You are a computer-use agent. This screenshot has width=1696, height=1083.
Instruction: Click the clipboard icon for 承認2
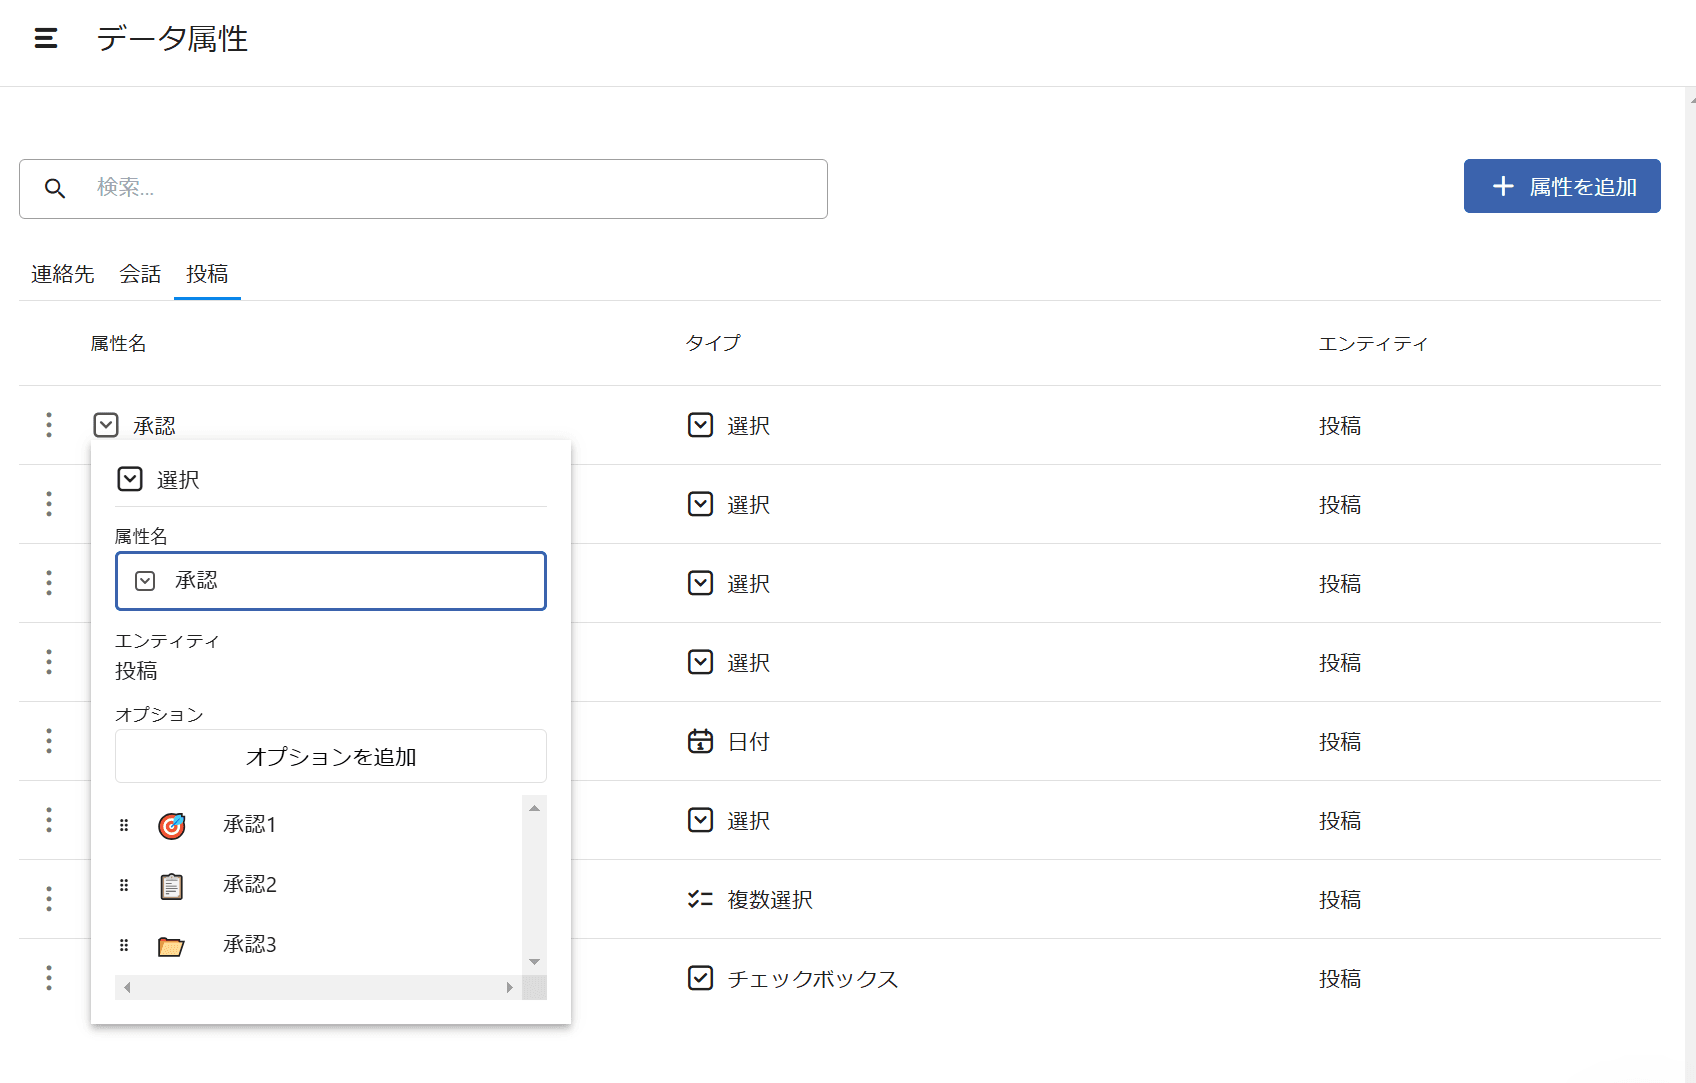(172, 886)
